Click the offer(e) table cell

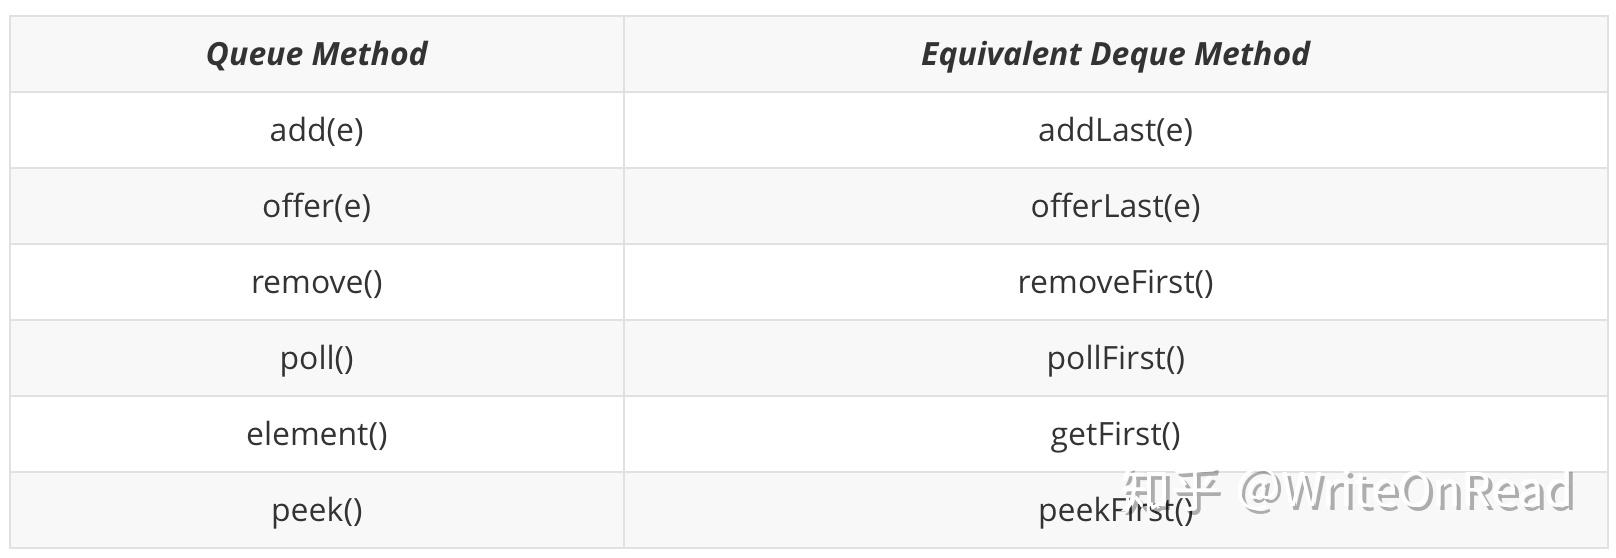[x=316, y=206]
